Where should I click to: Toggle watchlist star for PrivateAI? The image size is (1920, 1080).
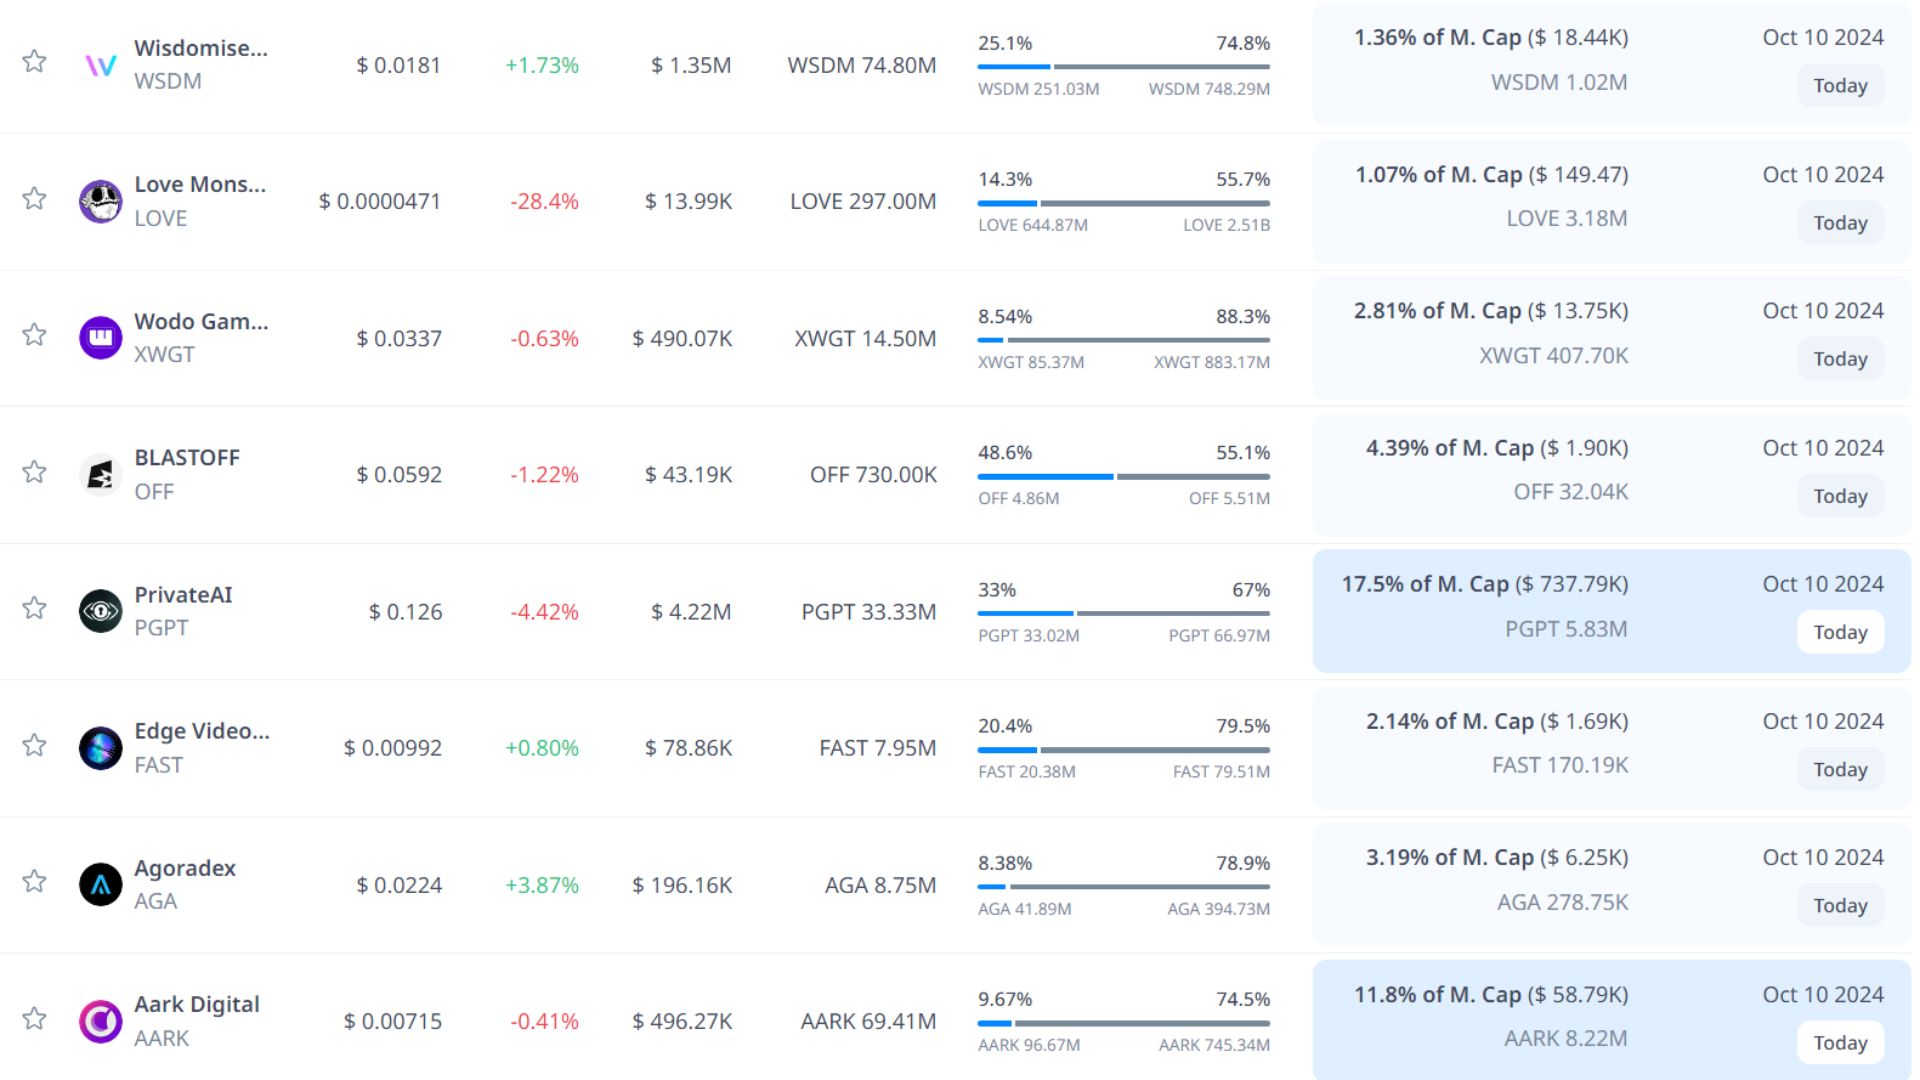(x=34, y=608)
